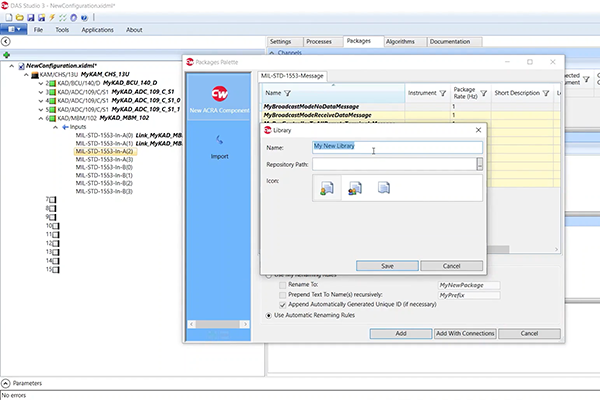The height and width of the screenshot is (400, 600).
Task: Click the lightning bolt program icon
Action: [52, 17]
